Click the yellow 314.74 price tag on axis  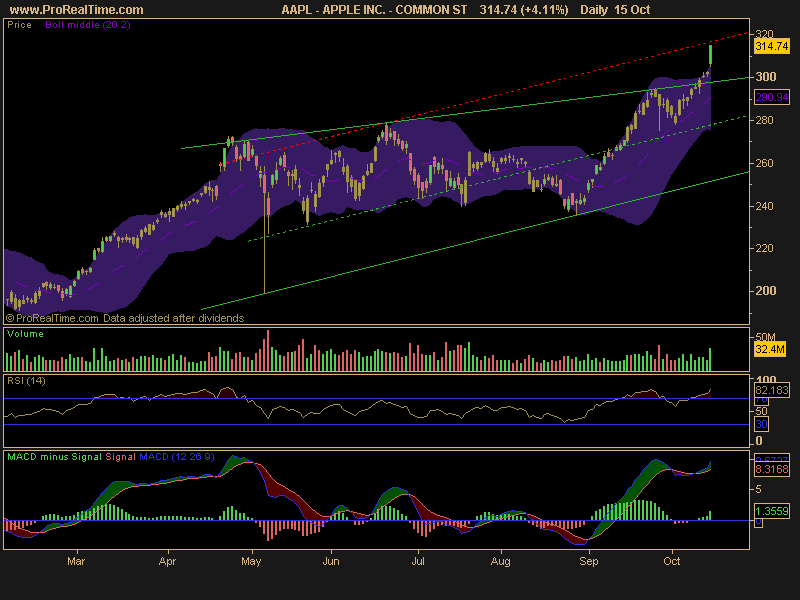[x=772, y=46]
